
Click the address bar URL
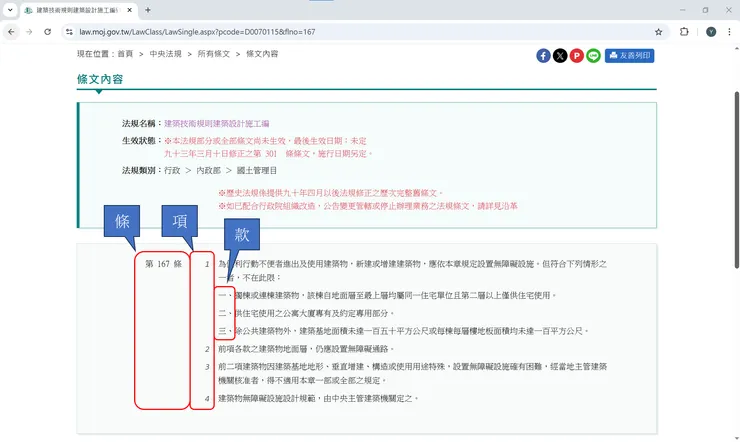point(197,32)
